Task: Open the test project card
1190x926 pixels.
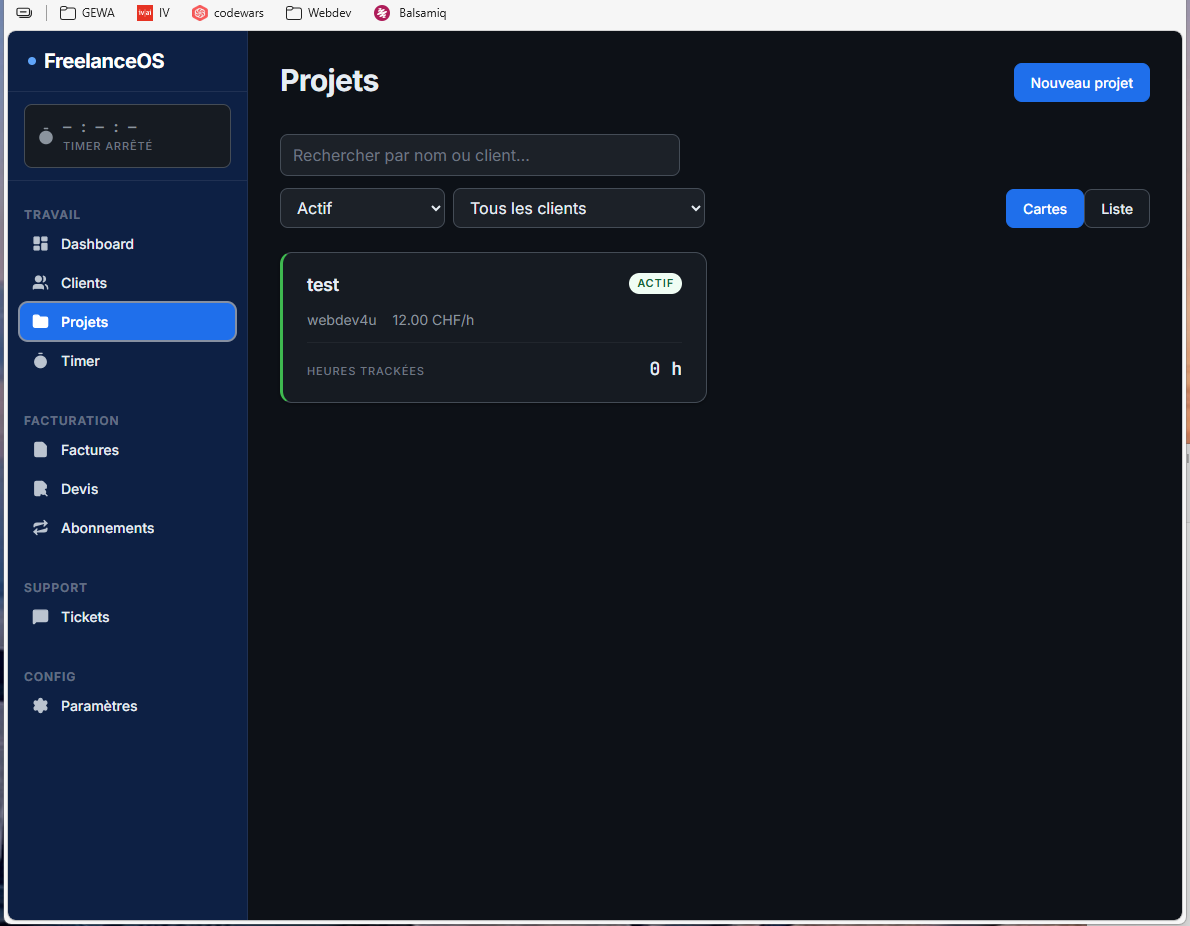Action: coord(493,327)
